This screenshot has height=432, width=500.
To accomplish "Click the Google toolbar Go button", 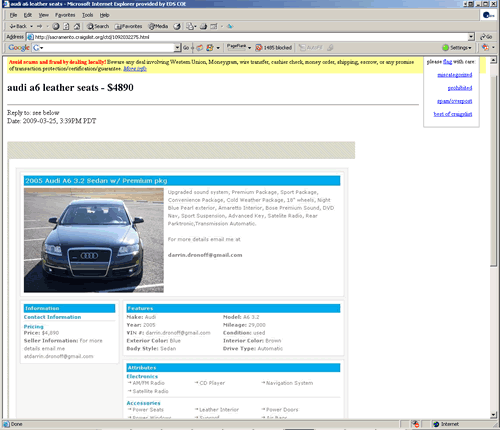I will (186, 48).
